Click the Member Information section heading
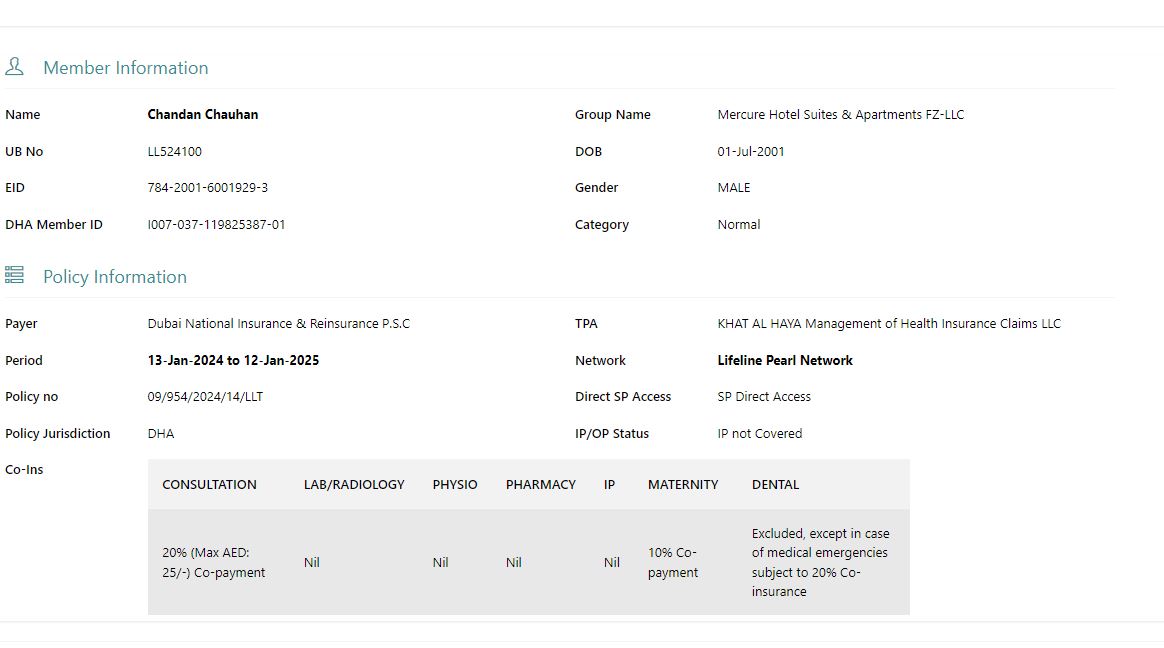The width and height of the screenshot is (1164, 648). [125, 68]
